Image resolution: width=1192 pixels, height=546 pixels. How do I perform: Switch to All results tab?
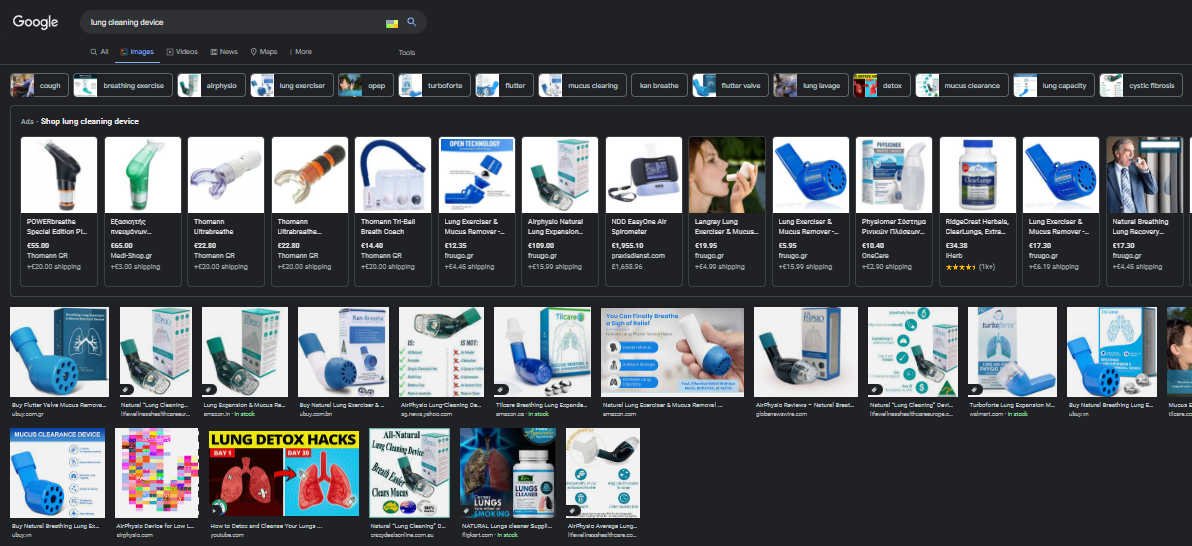tap(99, 52)
